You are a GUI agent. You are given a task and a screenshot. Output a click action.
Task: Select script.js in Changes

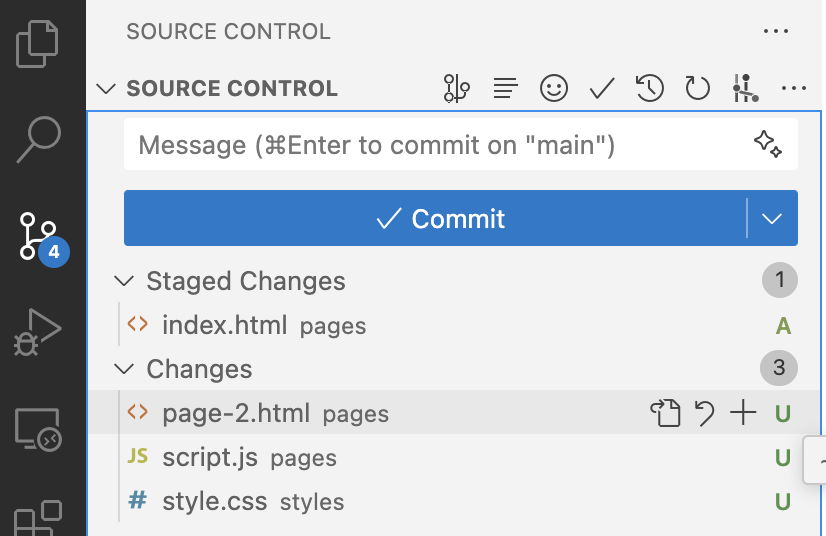454,457
